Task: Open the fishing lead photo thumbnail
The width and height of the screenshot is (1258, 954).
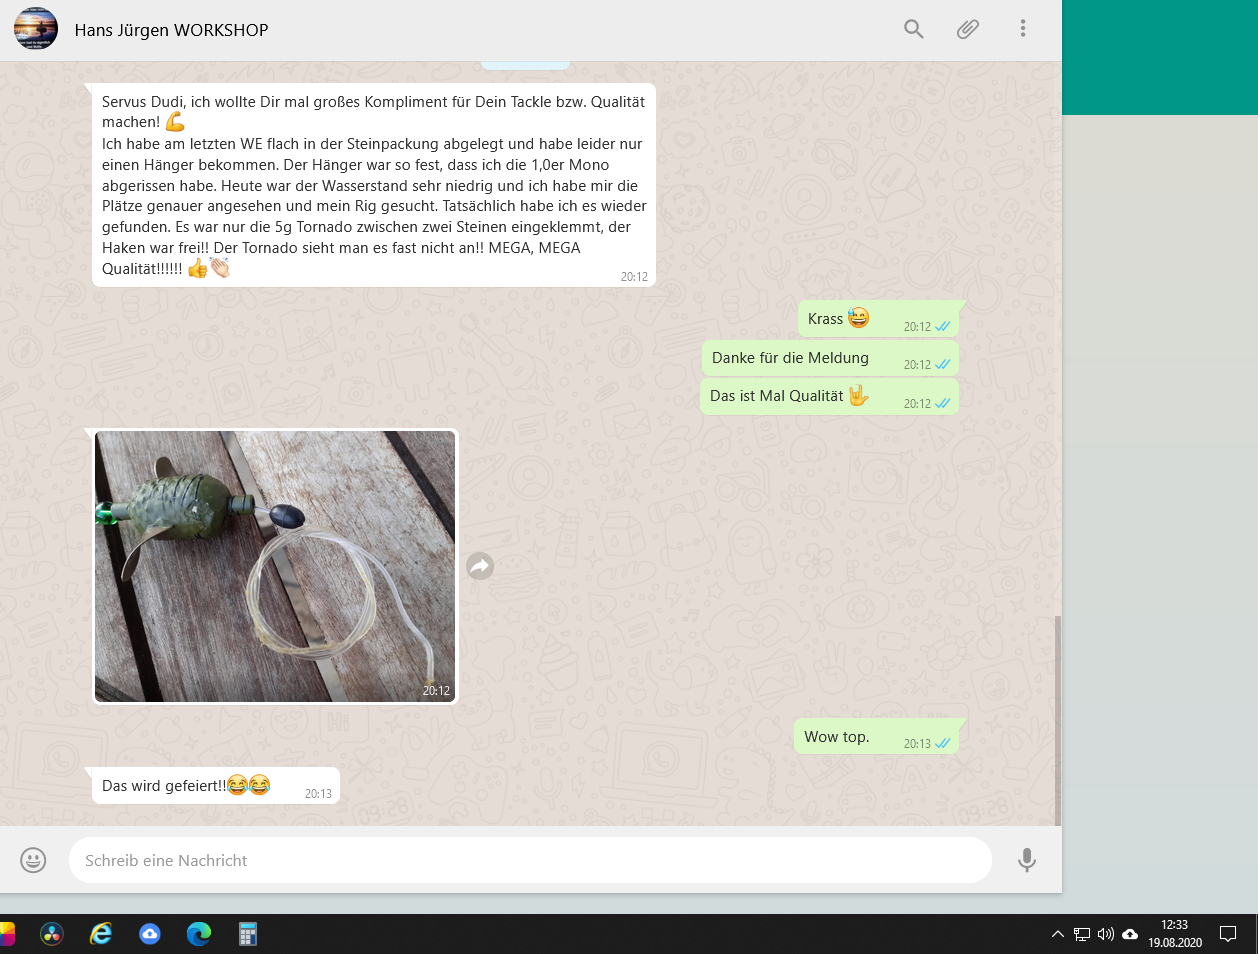Action: [275, 566]
